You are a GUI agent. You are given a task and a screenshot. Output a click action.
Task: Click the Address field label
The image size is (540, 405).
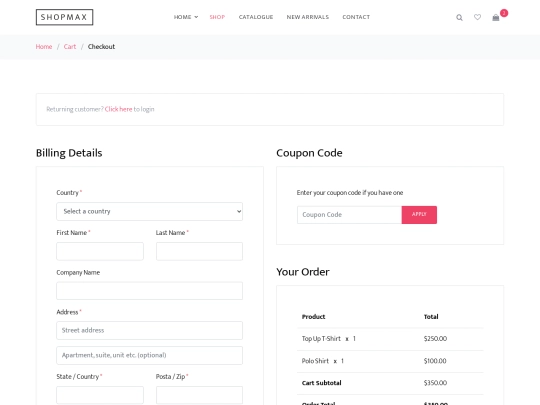[69, 312]
